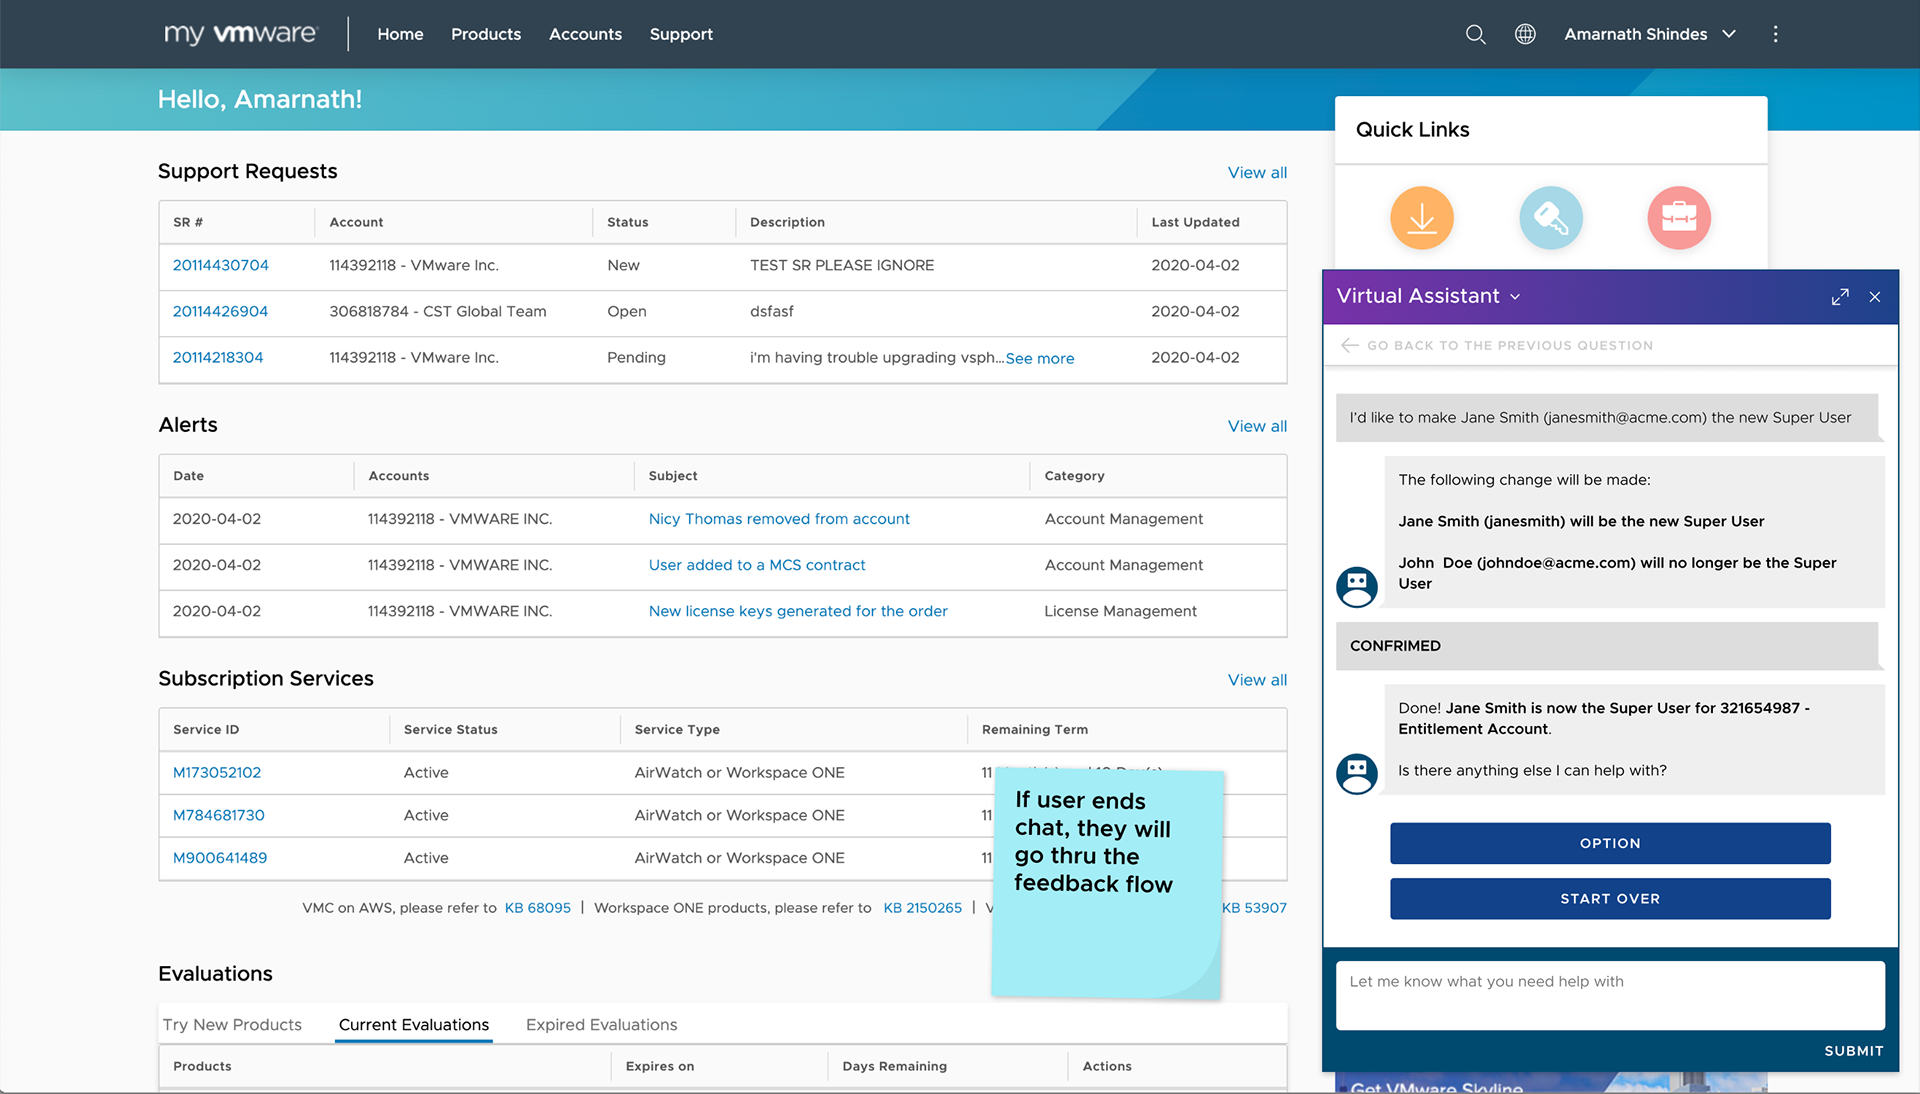Click View all for Alerts

click(1257, 426)
